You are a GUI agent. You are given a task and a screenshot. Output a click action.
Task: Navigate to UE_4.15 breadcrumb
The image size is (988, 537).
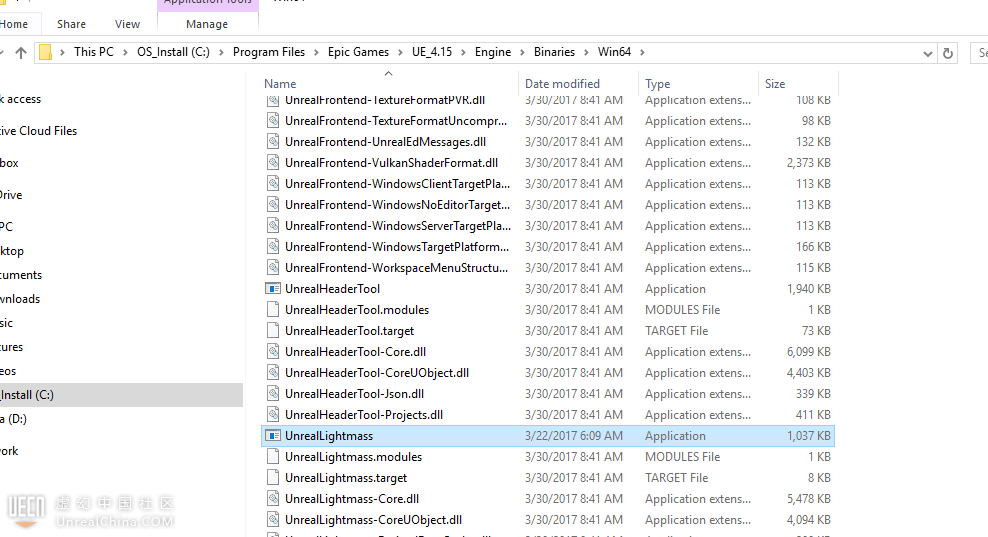click(x=432, y=52)
